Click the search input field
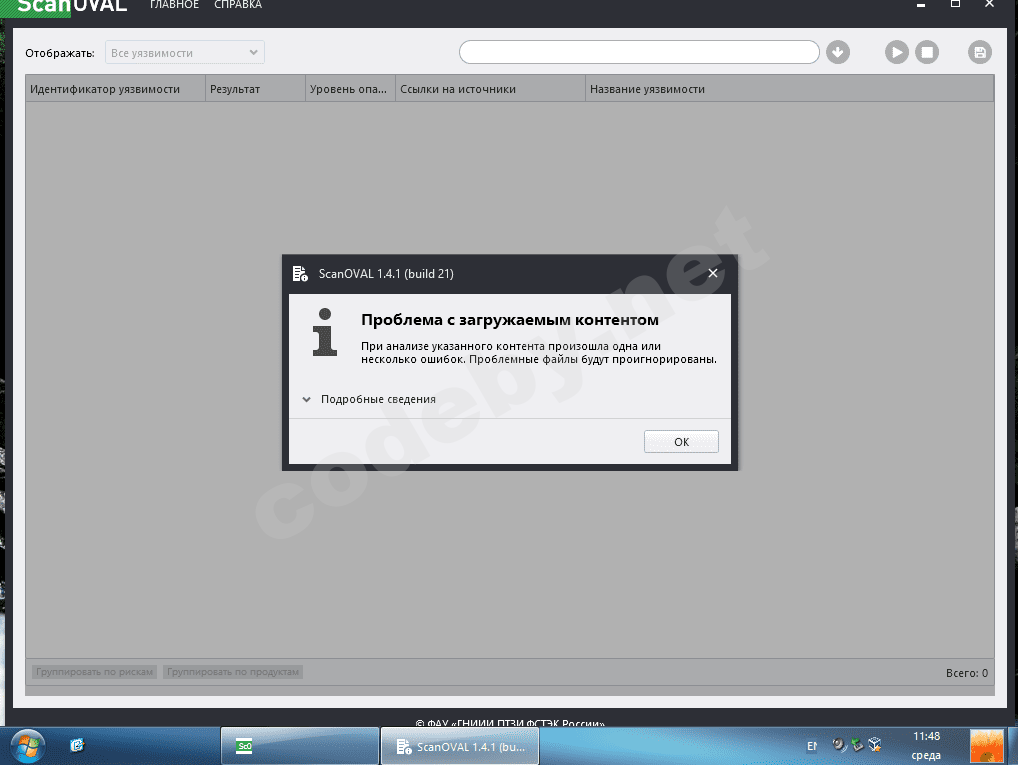 tap(639, 52)
